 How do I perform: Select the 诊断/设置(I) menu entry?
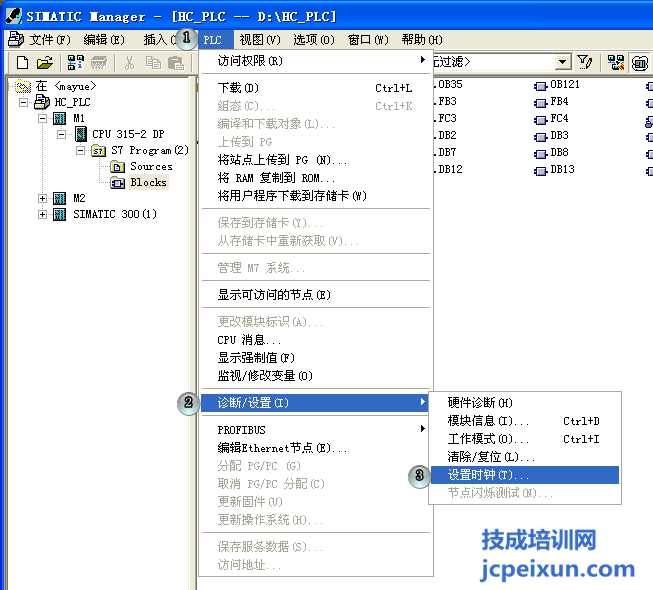pos(316,403)
